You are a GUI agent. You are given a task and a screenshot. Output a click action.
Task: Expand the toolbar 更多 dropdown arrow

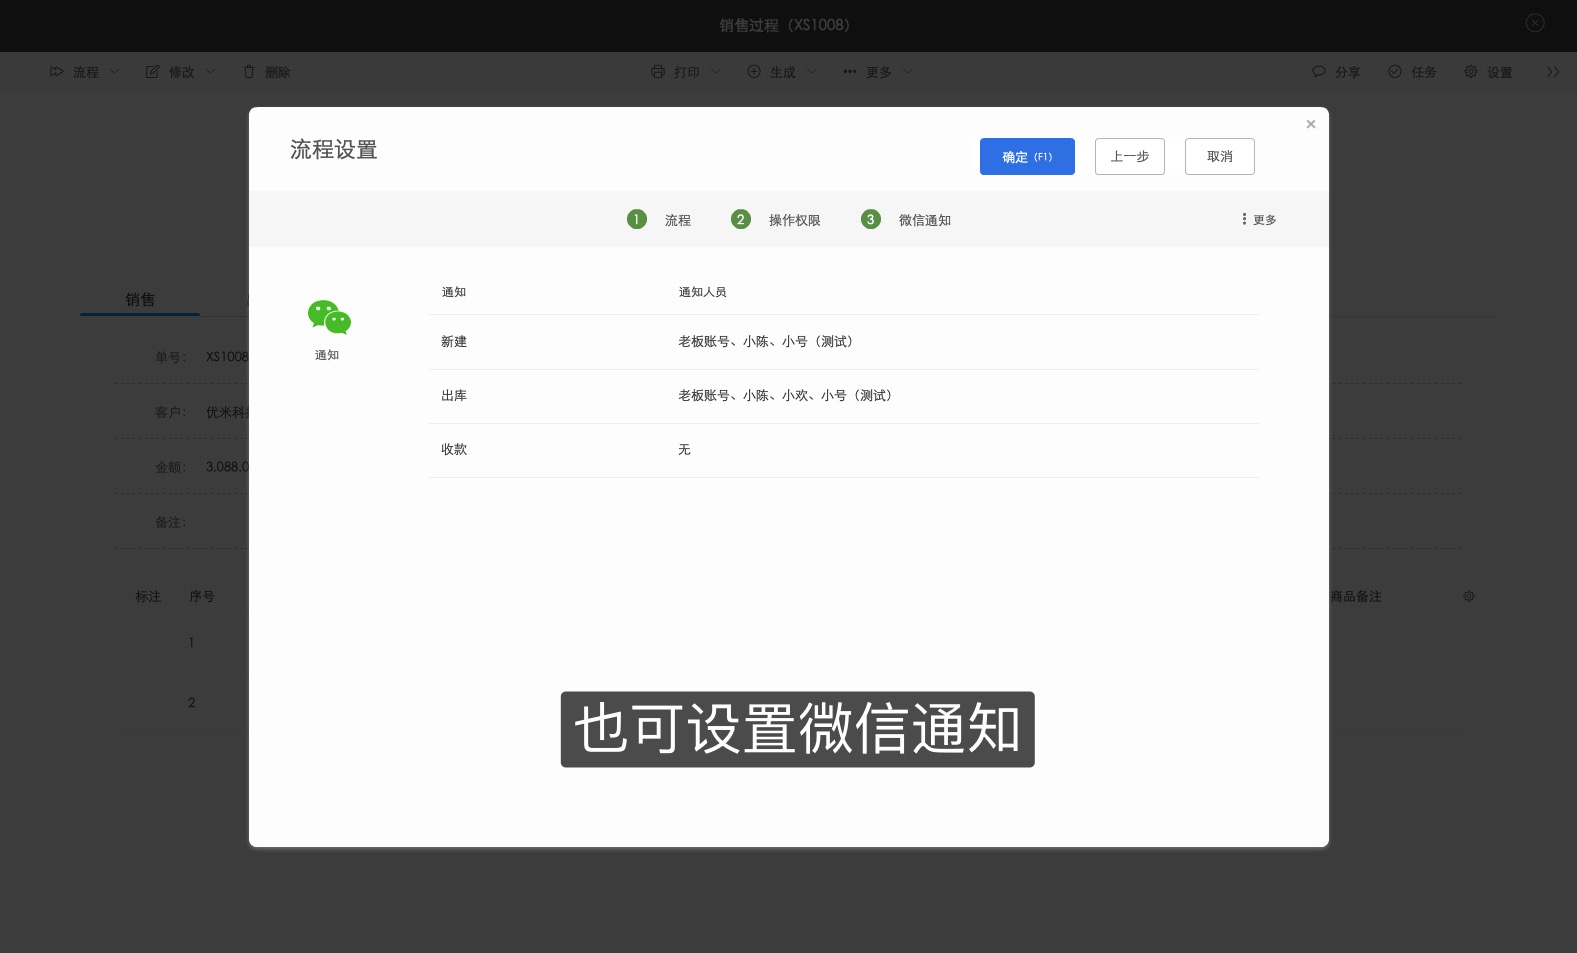907,72
